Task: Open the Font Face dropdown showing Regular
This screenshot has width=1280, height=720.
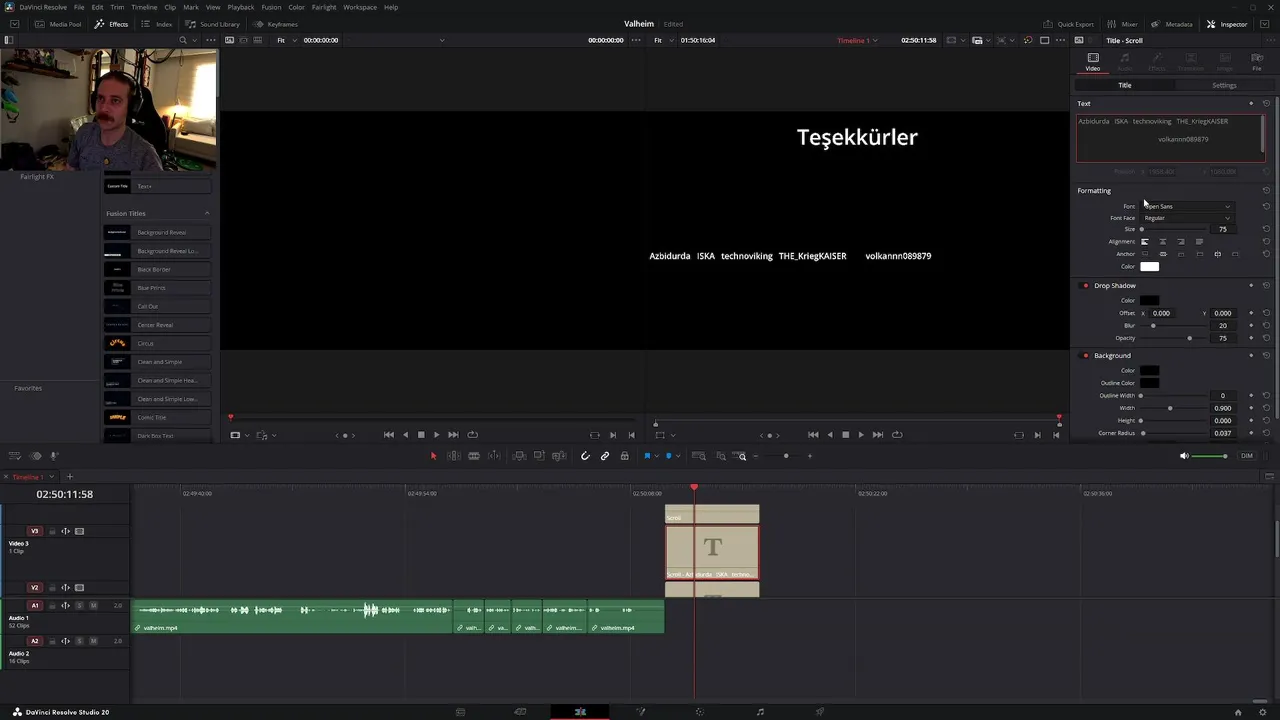Action: point(1187,218)
